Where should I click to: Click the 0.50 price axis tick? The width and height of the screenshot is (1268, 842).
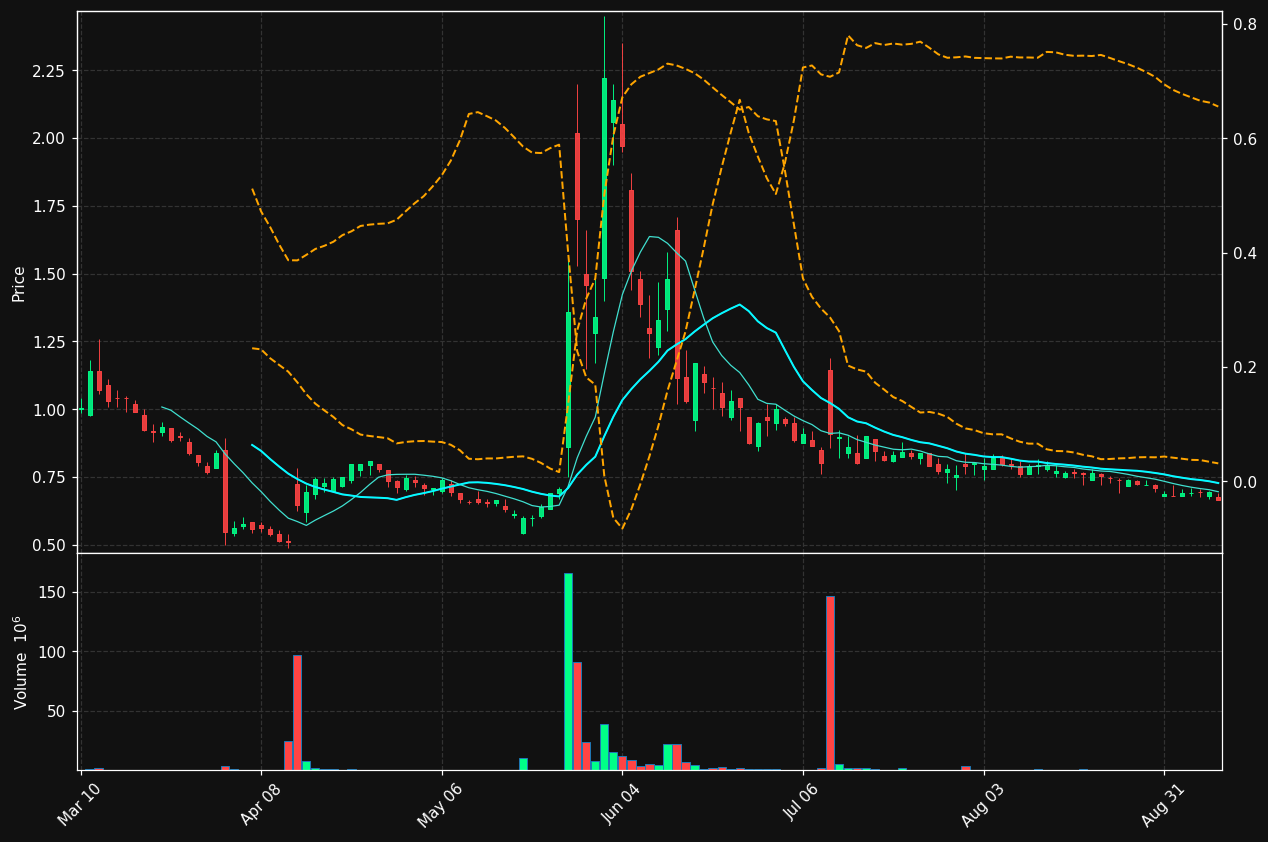tap(47, 545)
